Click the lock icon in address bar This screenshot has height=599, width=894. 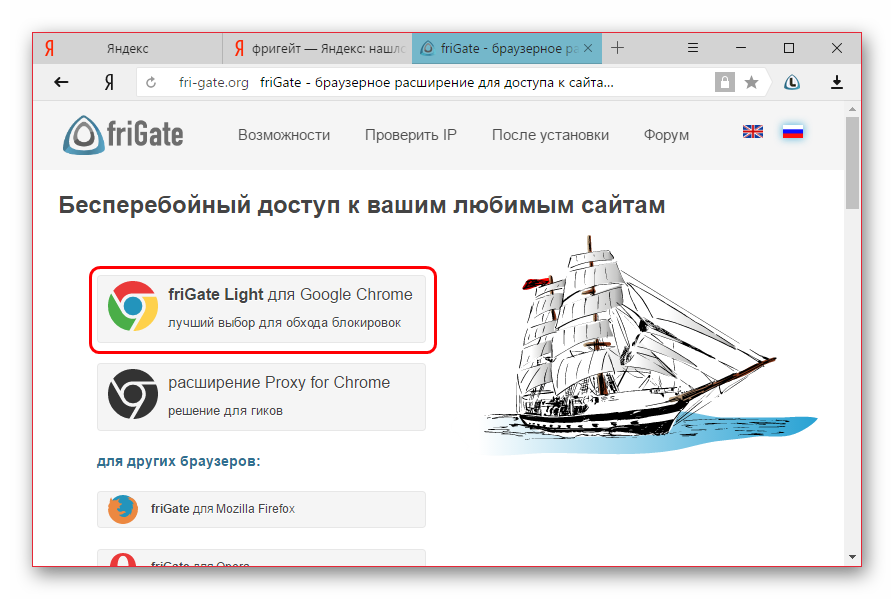point(723,82)
